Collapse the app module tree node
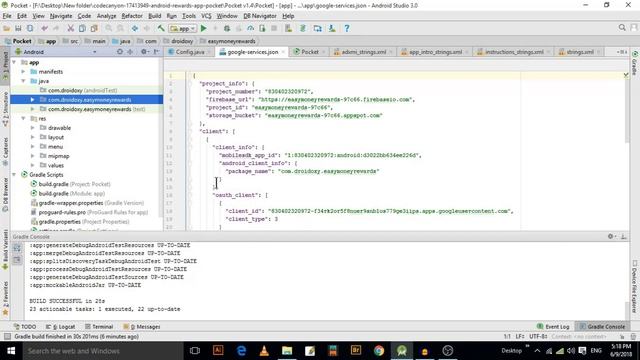640x360 pixels. pyautogui.click(x=15, y=62)
